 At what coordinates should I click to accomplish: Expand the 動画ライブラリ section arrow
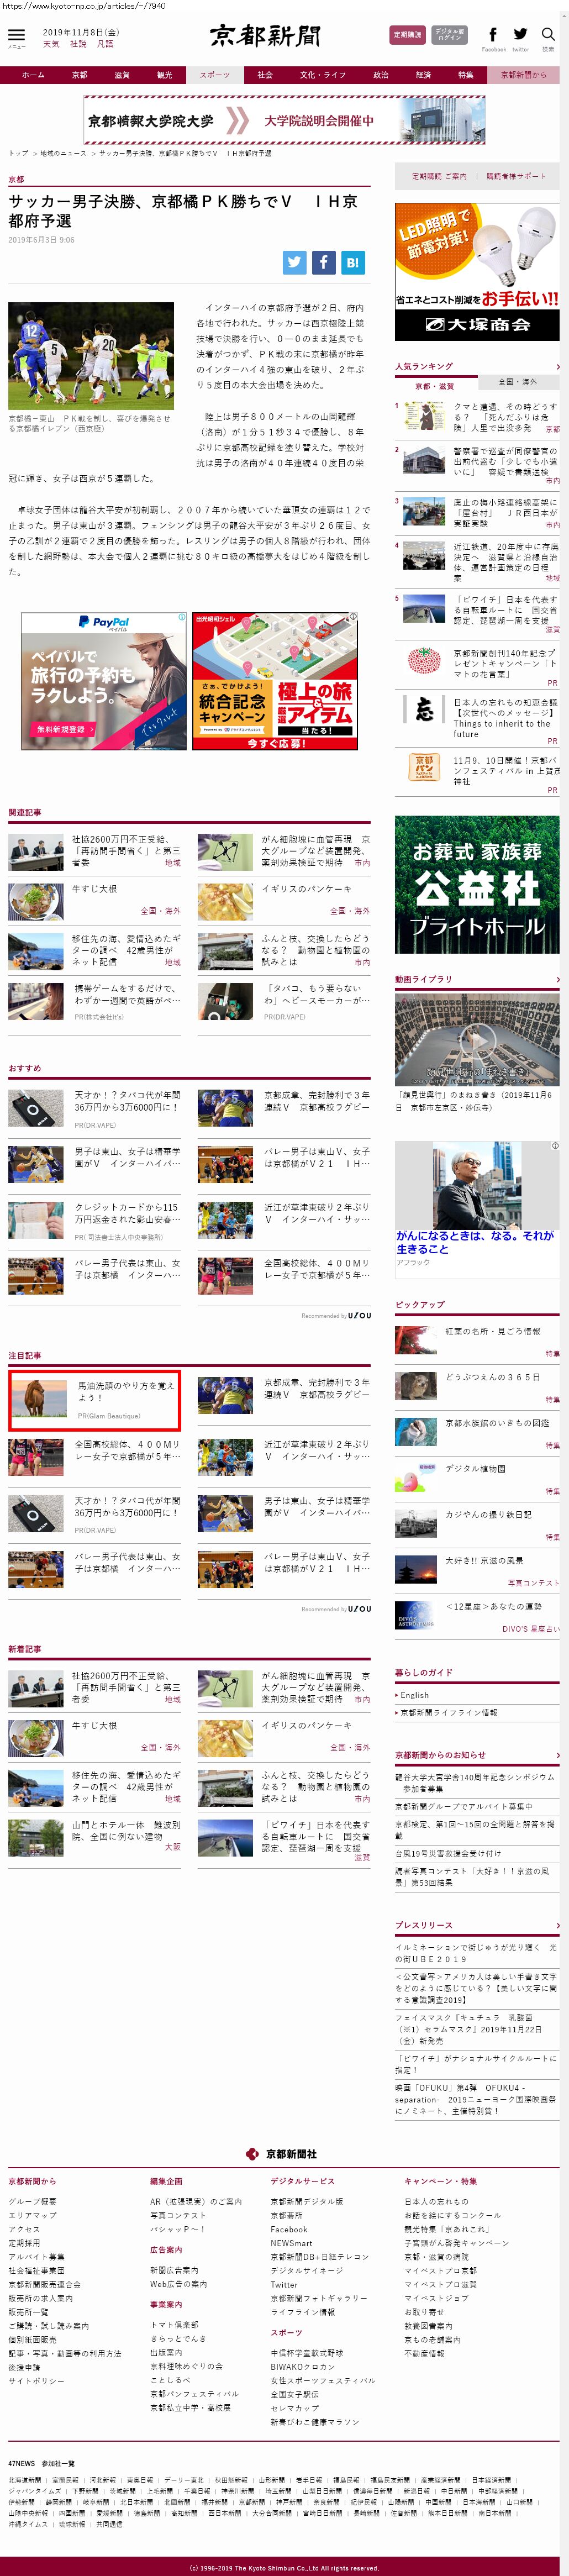click(557, 979)
